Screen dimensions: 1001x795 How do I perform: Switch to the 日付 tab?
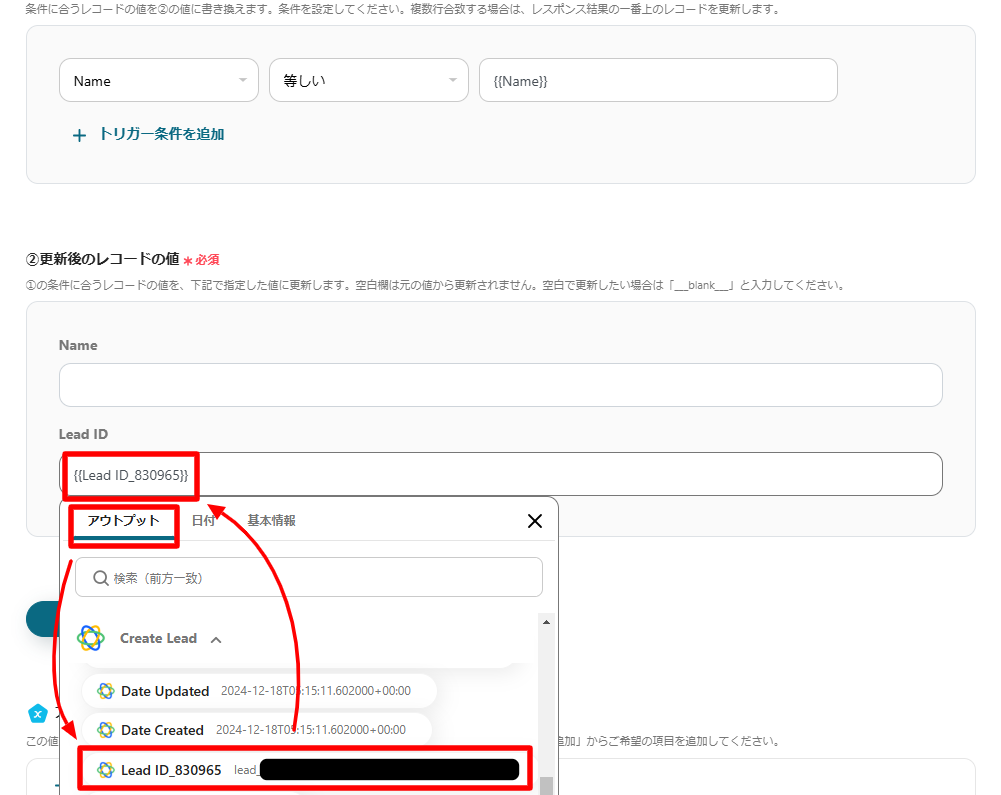pyautogui.click(x=203, y=521)
